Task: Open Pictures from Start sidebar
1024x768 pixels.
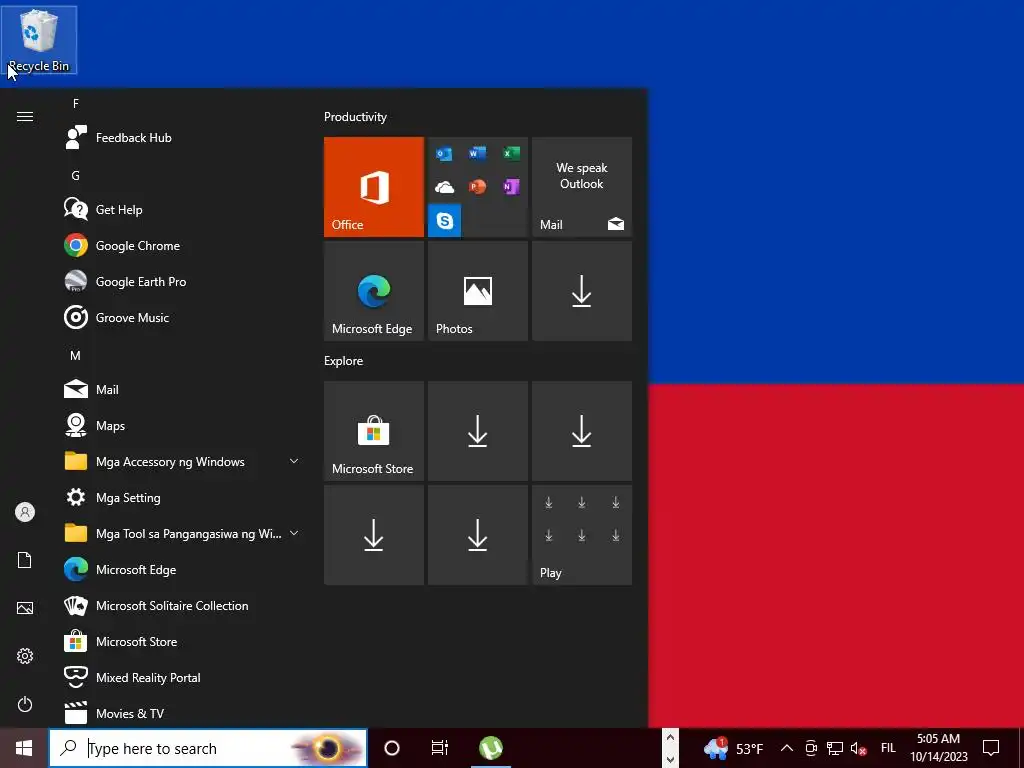Action: (x=25, y=608)
